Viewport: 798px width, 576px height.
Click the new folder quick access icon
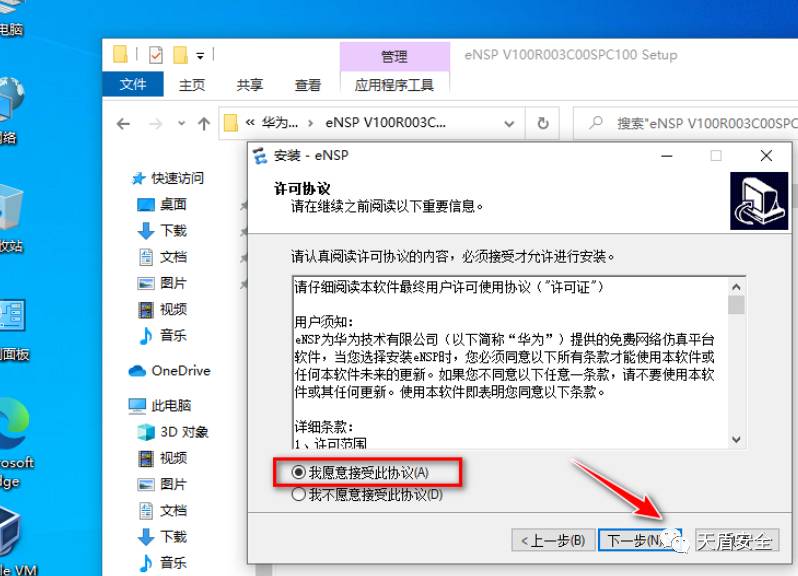point(180,55)
